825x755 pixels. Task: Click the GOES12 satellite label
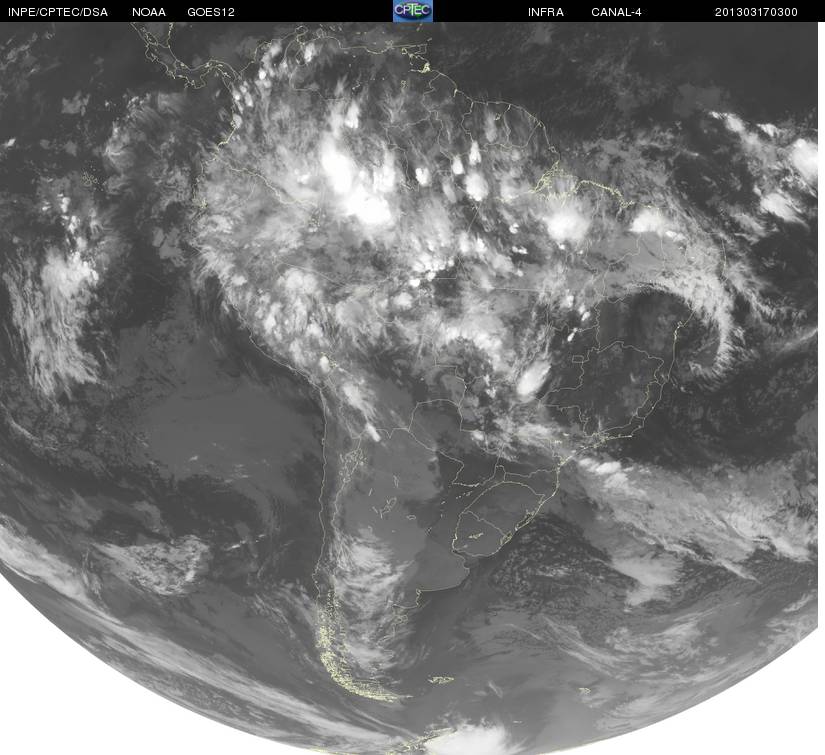[x=211, y=12]
